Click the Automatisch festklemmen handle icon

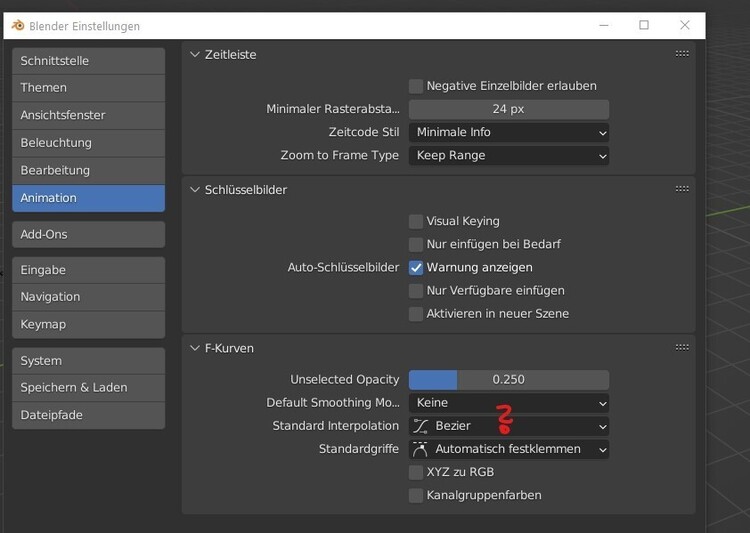pos(421,450)
